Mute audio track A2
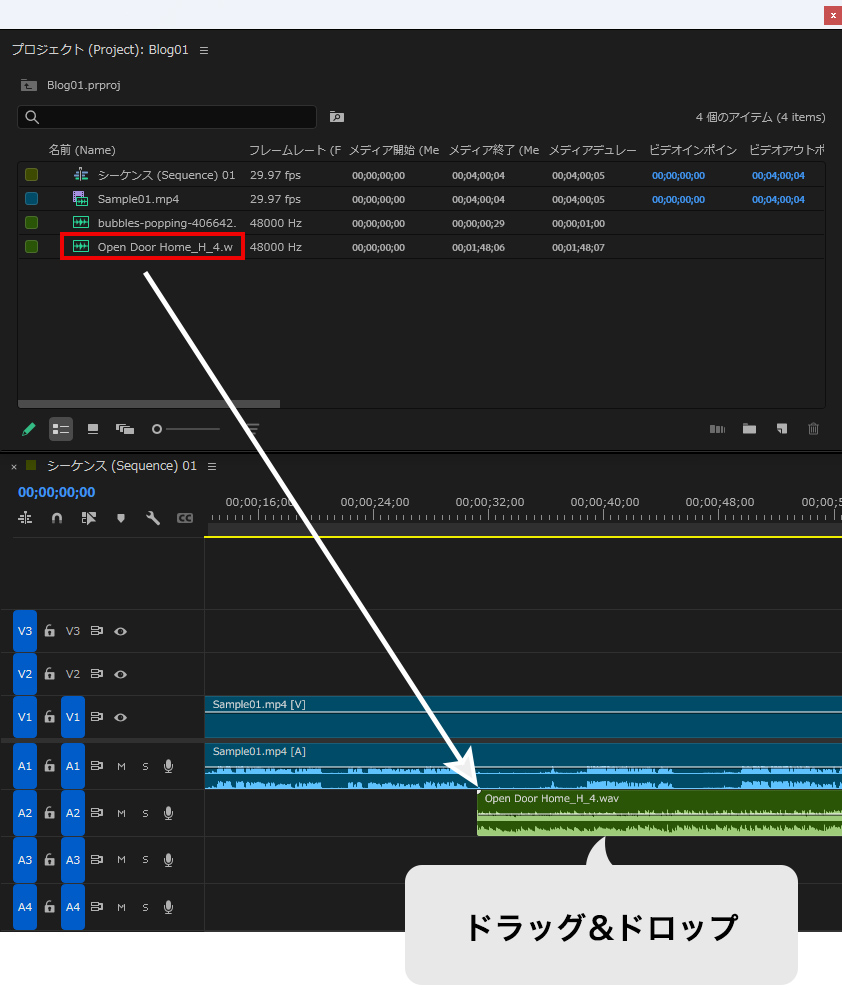Screen dimensions: 842x990 pos(121,813)
